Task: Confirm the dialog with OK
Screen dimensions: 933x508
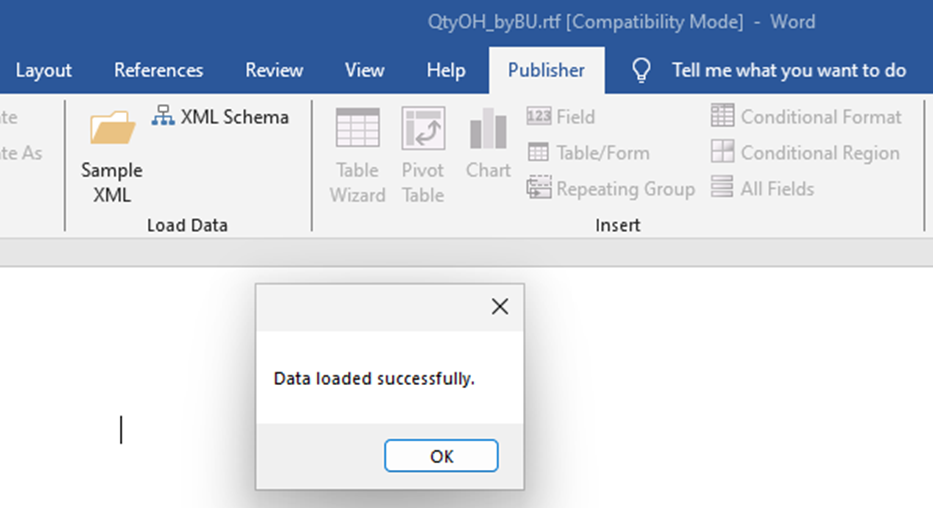Action: point(441,456)
